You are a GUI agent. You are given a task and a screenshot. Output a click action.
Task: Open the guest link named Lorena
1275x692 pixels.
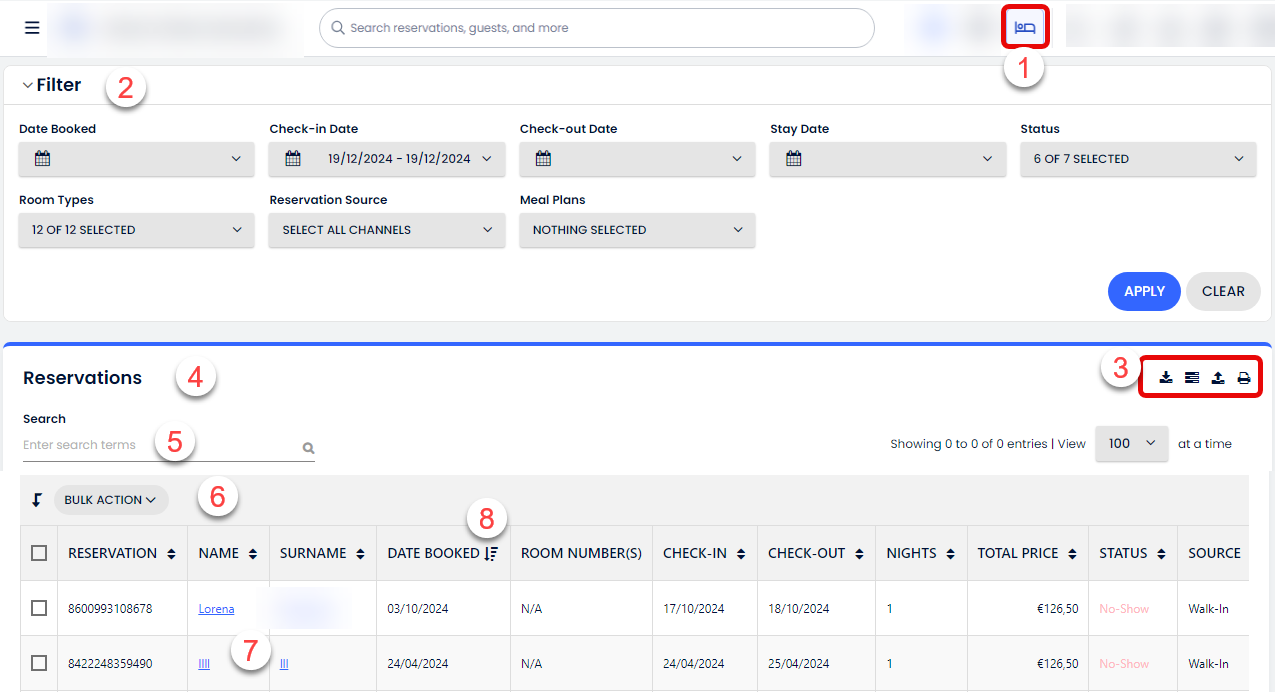point(216,607)
